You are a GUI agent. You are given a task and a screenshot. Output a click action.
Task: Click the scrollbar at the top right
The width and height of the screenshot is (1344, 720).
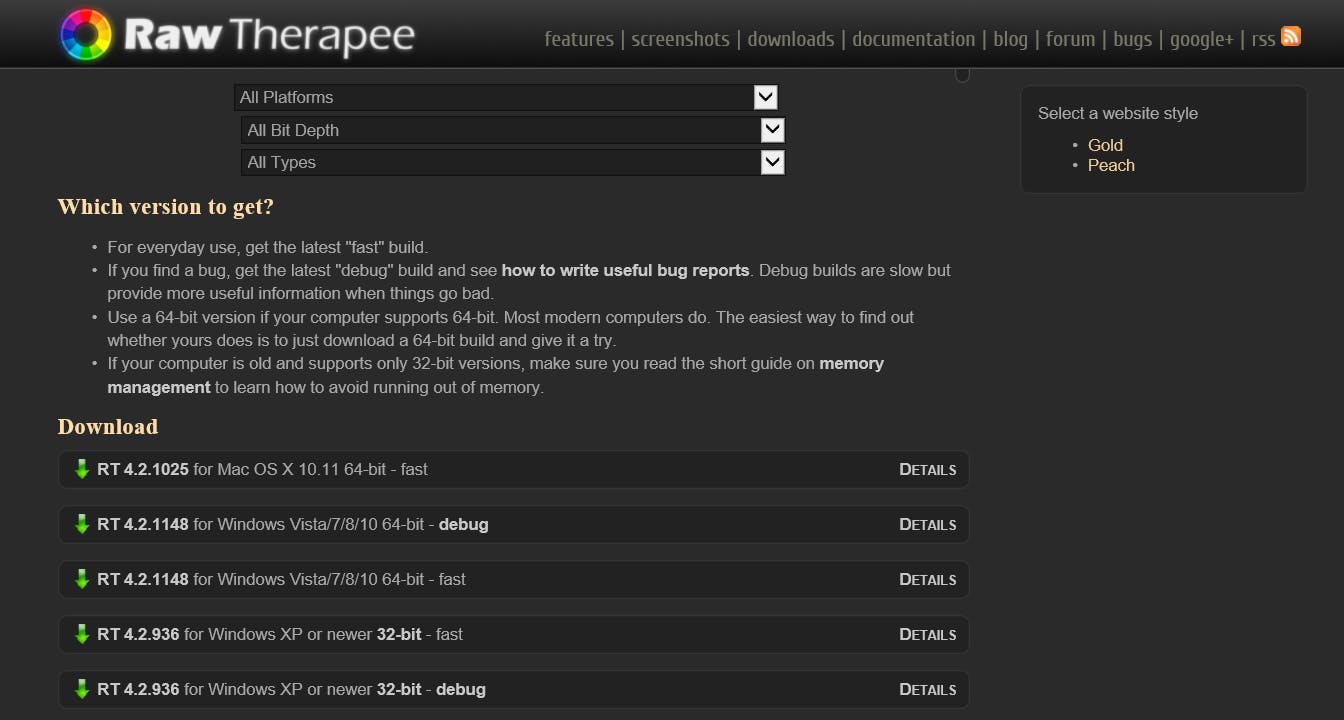point(962,73)
